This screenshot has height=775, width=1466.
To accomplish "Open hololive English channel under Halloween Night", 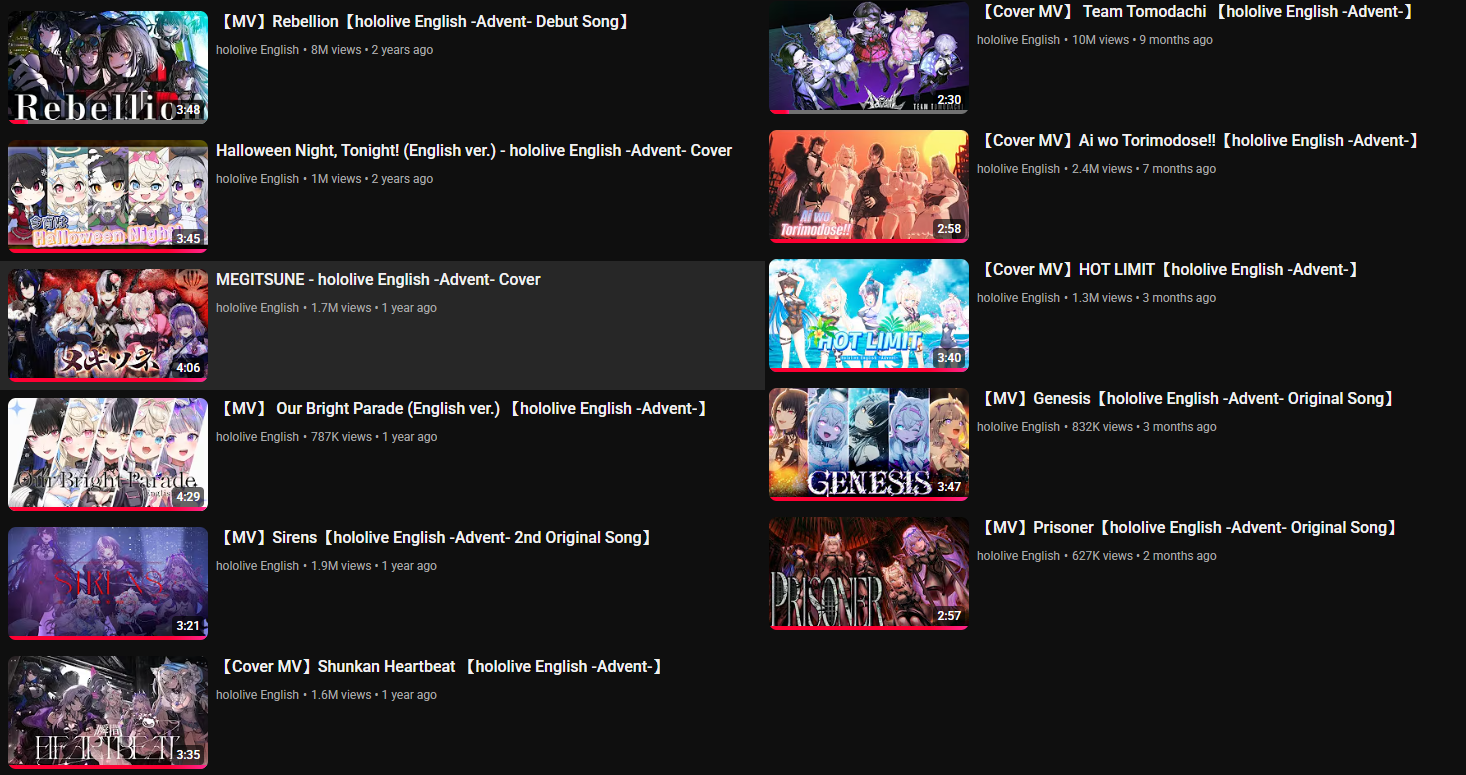I will pyautogui.click(x=257, y=179).
